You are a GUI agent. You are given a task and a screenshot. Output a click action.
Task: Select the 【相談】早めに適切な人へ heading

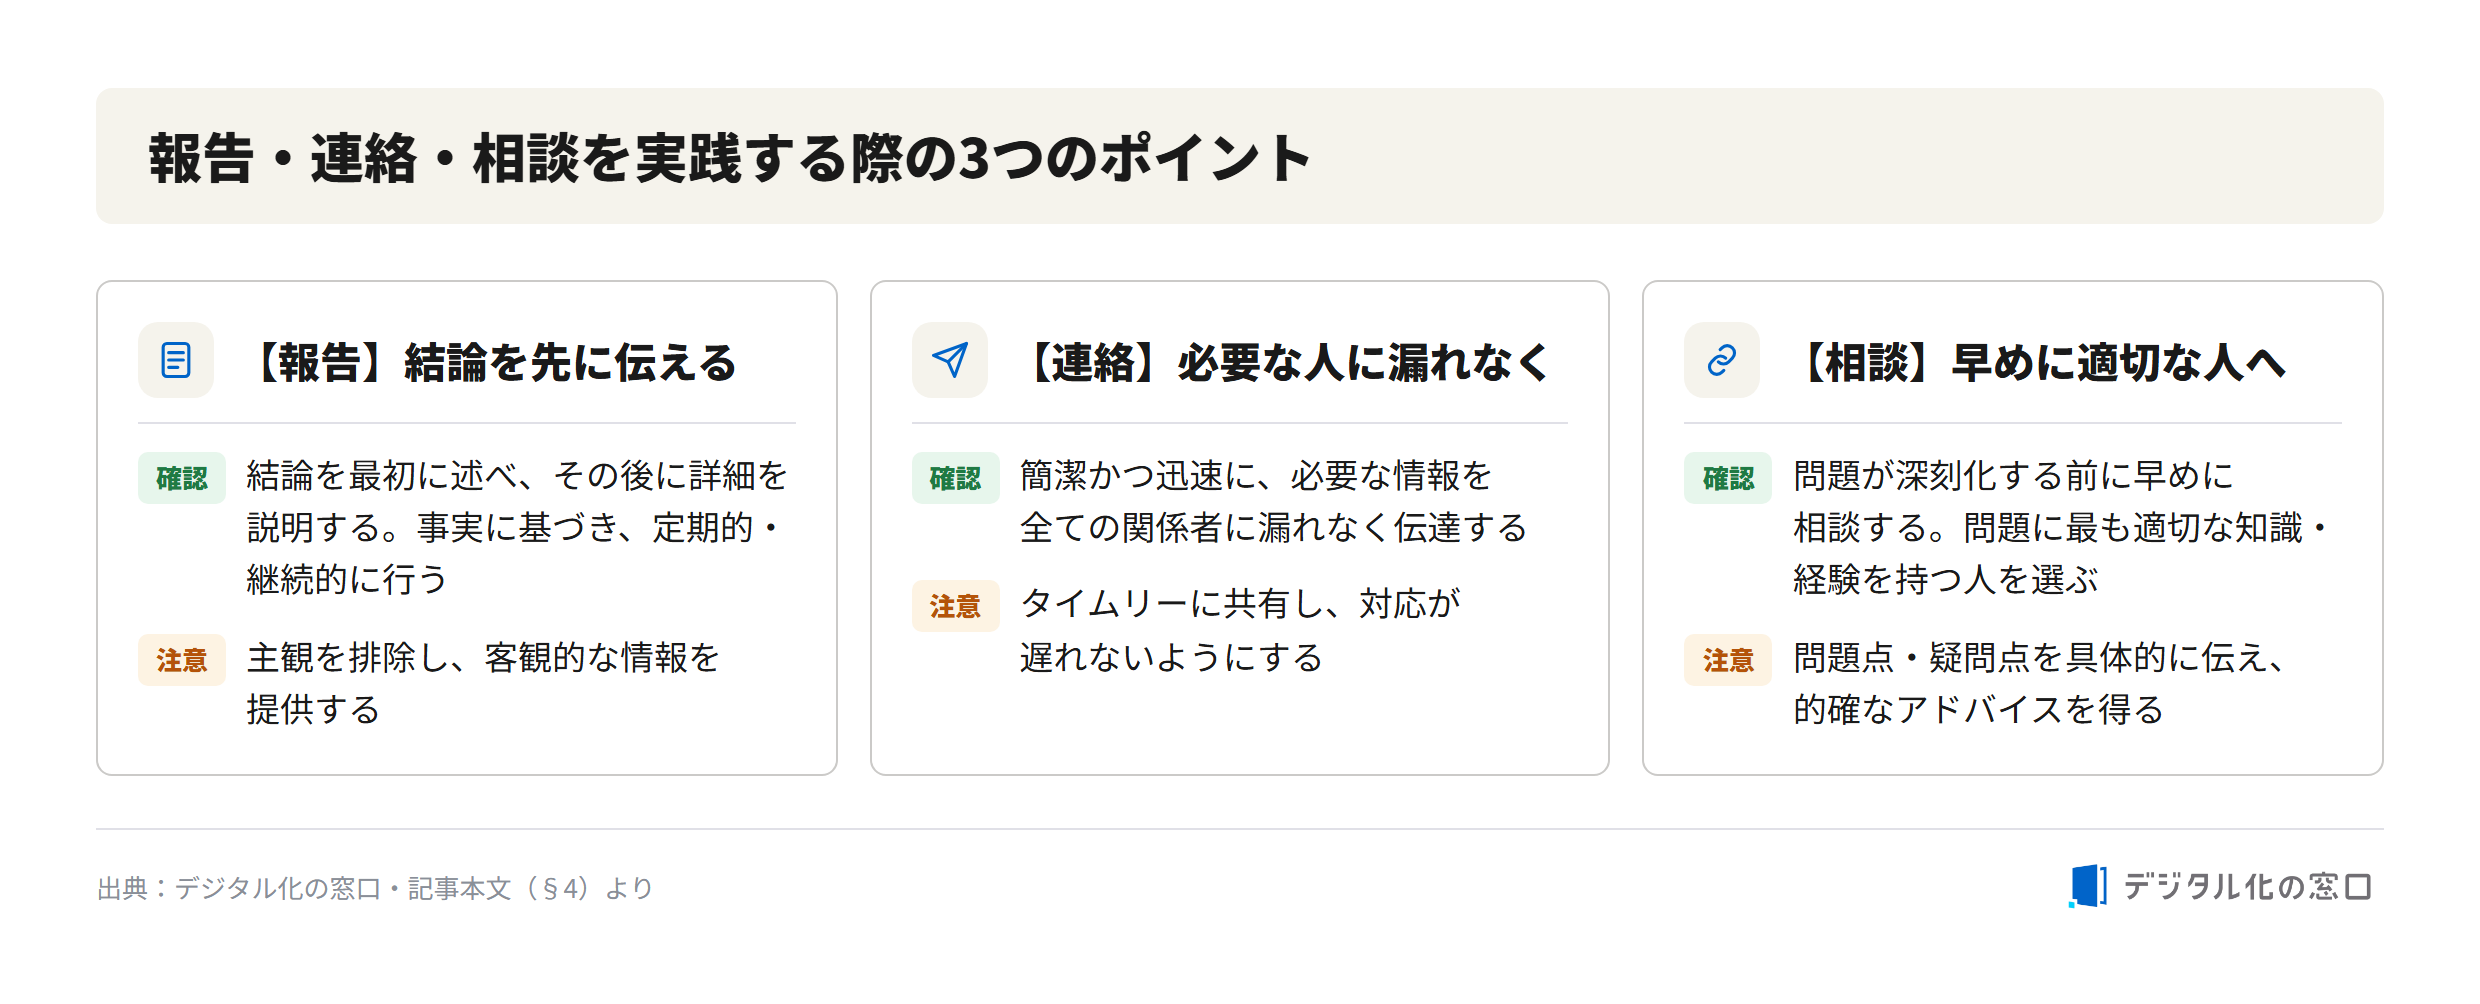tap(2038, 362)
